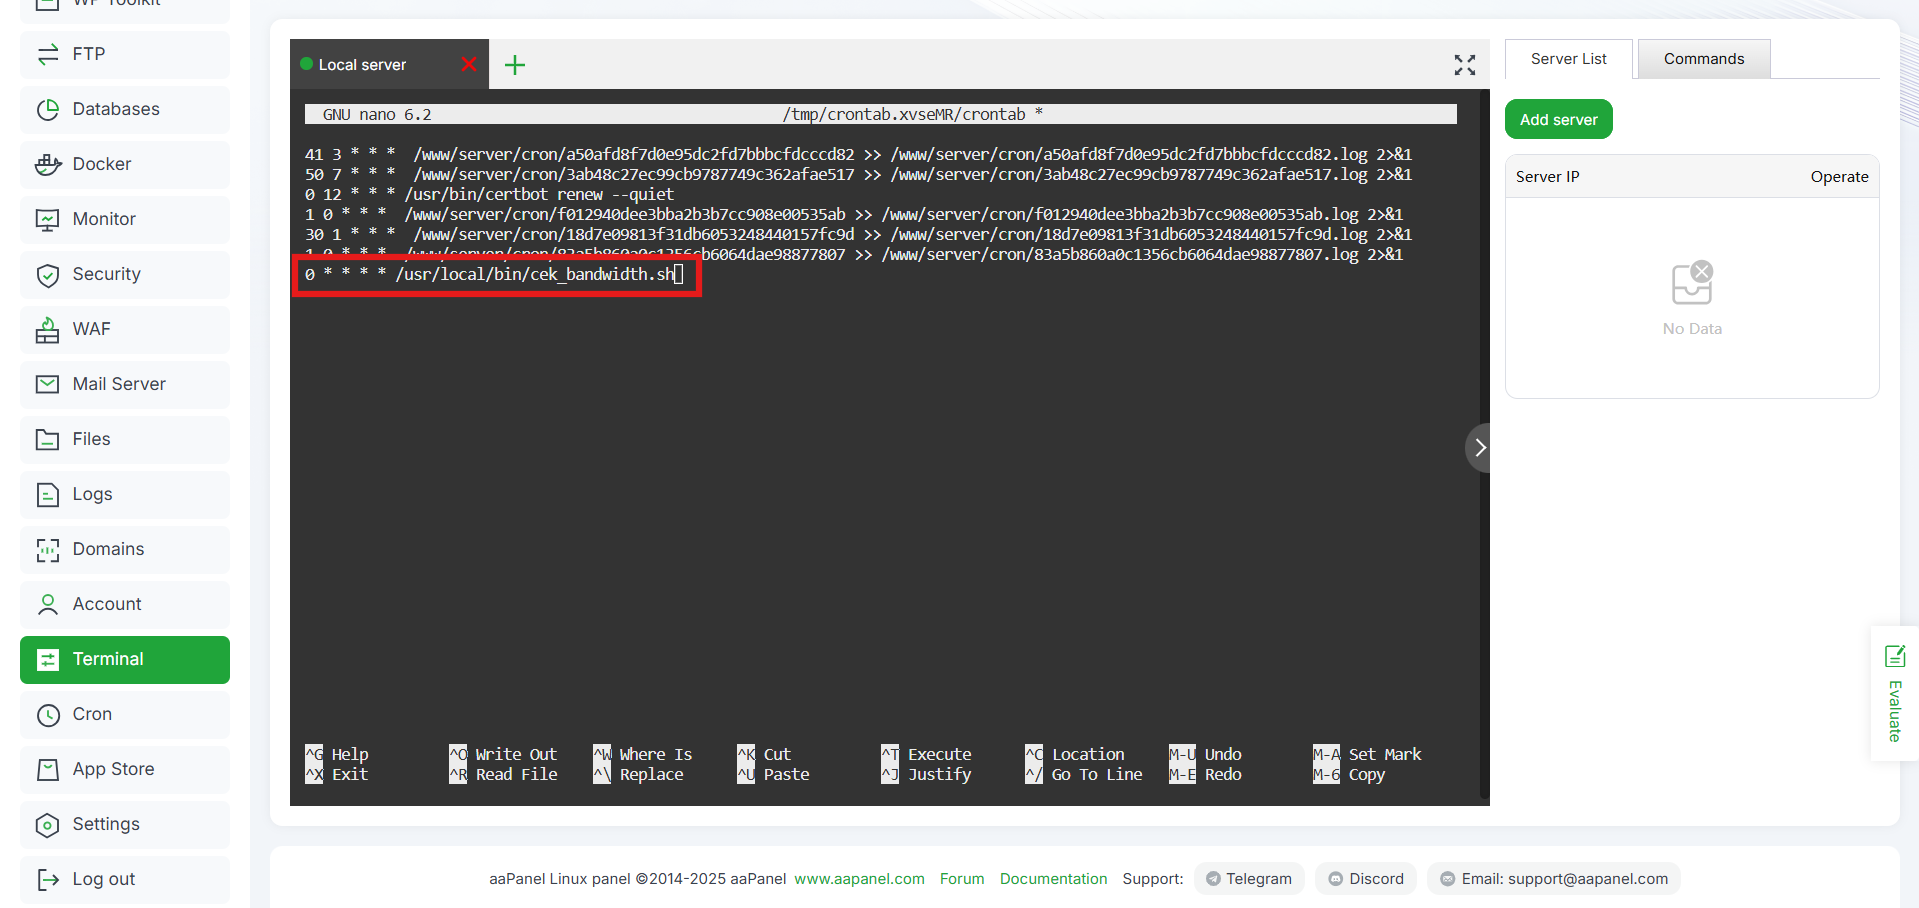Click the Terminal icon in sidebar
This screenshot has width=1919, height=908.
tap(48, 659)
